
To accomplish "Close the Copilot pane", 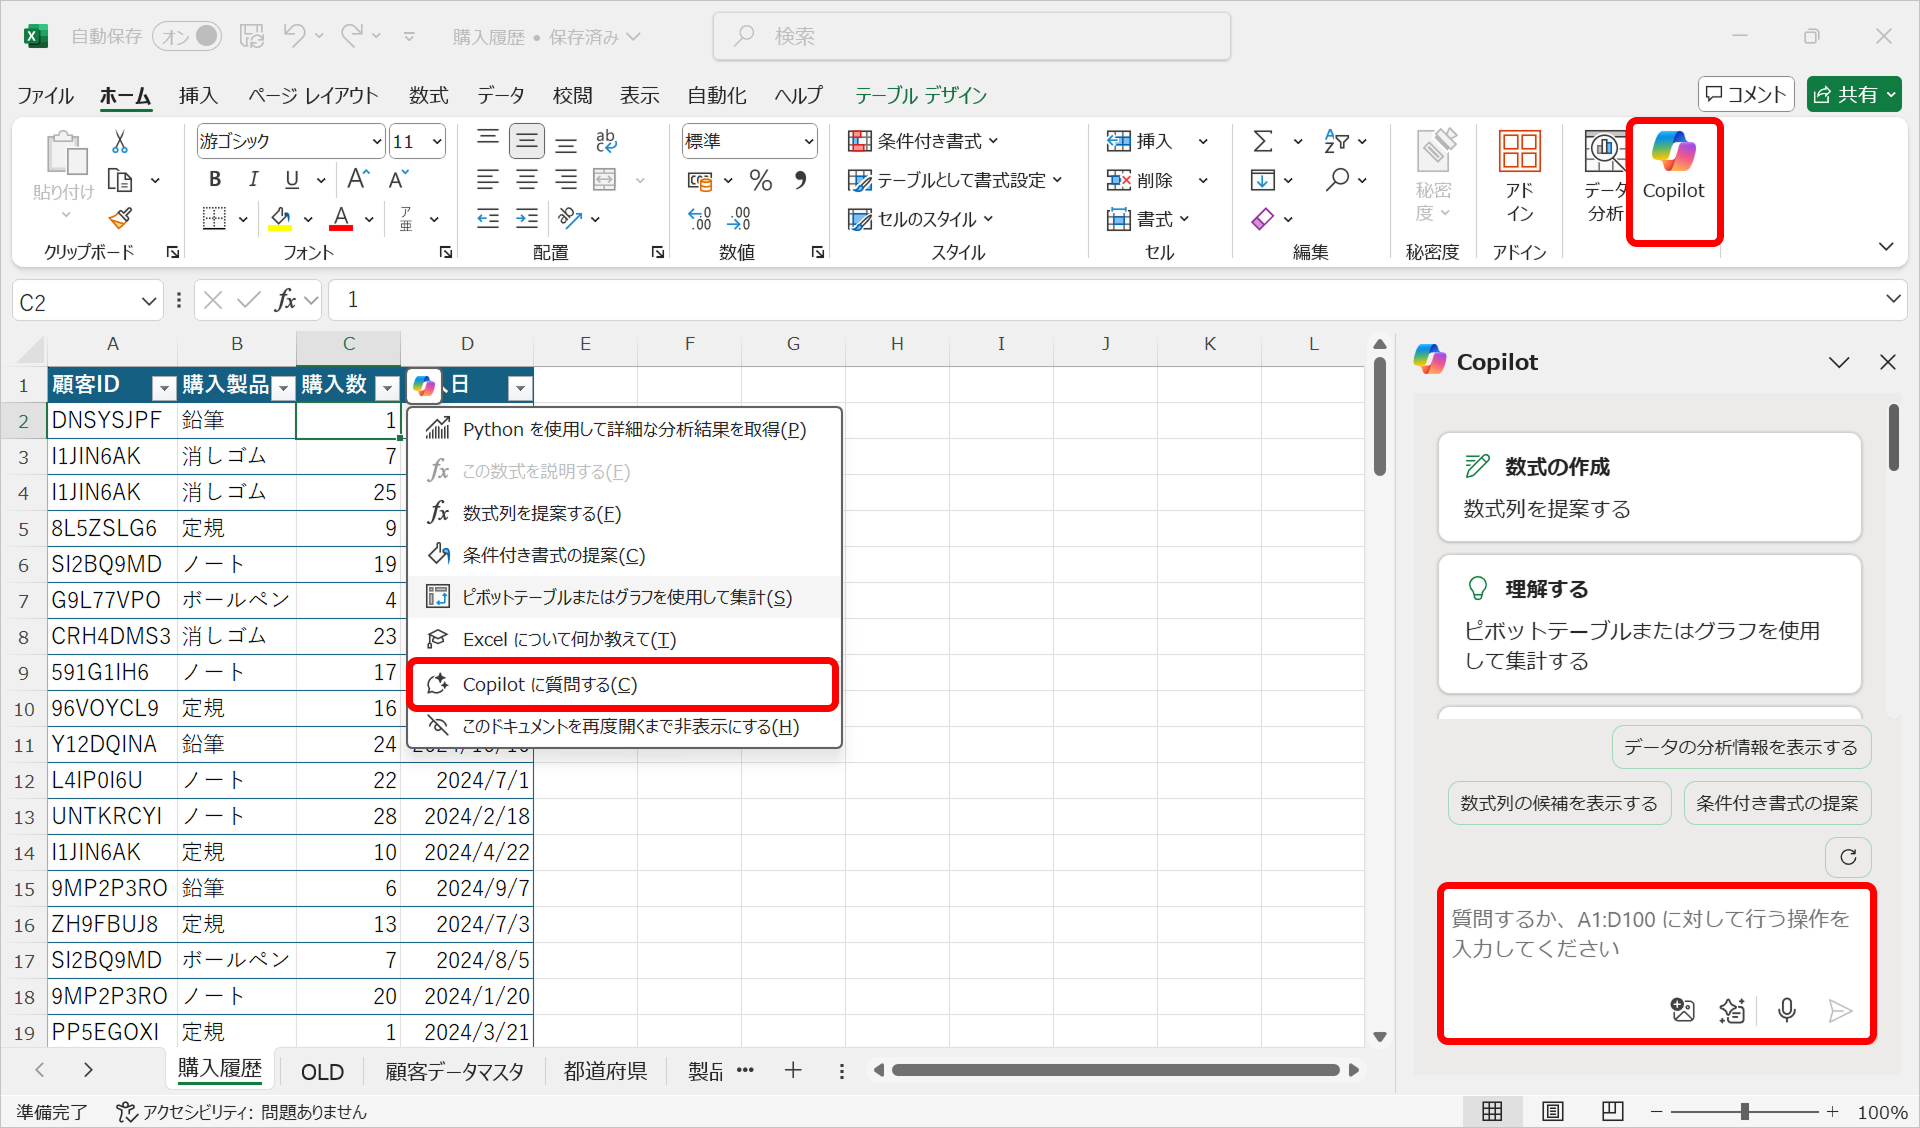I will click(1887, 362).
